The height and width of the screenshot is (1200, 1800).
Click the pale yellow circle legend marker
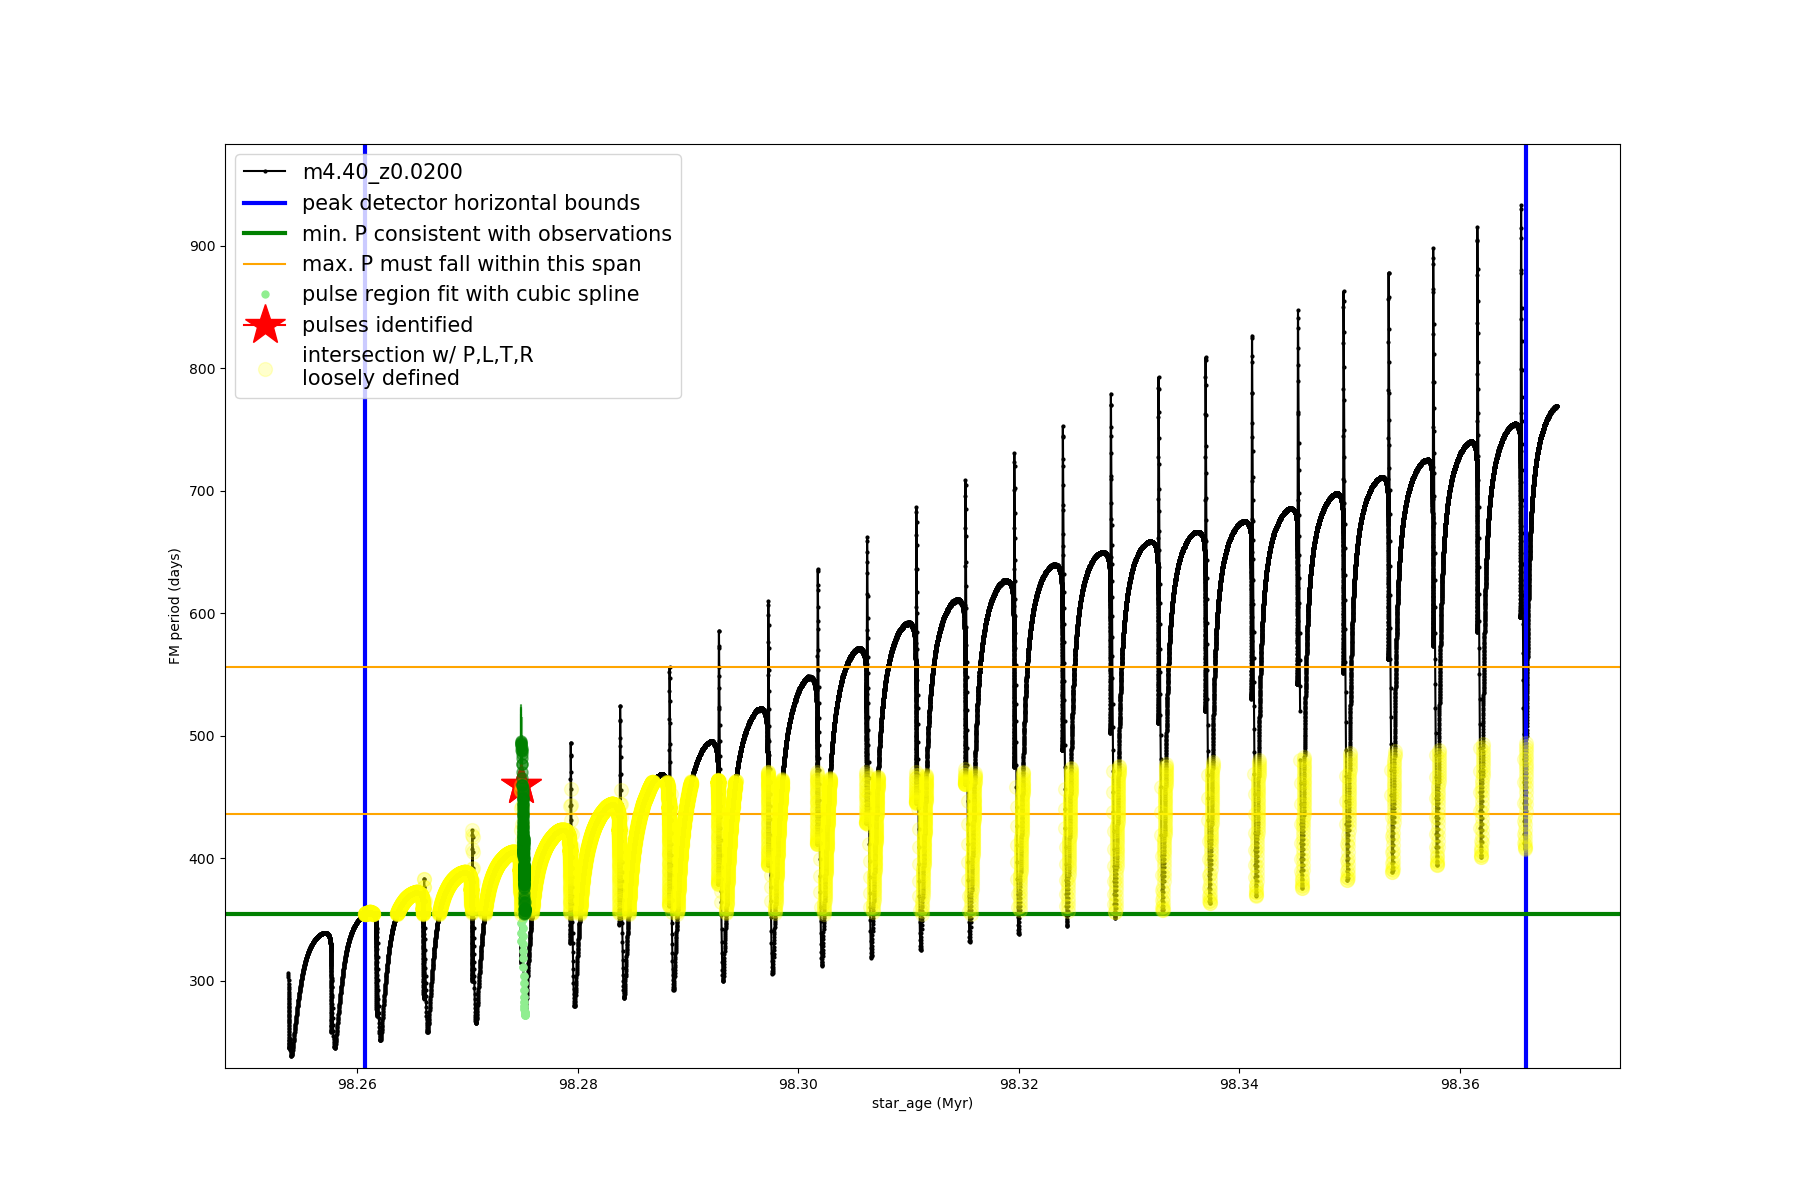click(x=265, y=369)
